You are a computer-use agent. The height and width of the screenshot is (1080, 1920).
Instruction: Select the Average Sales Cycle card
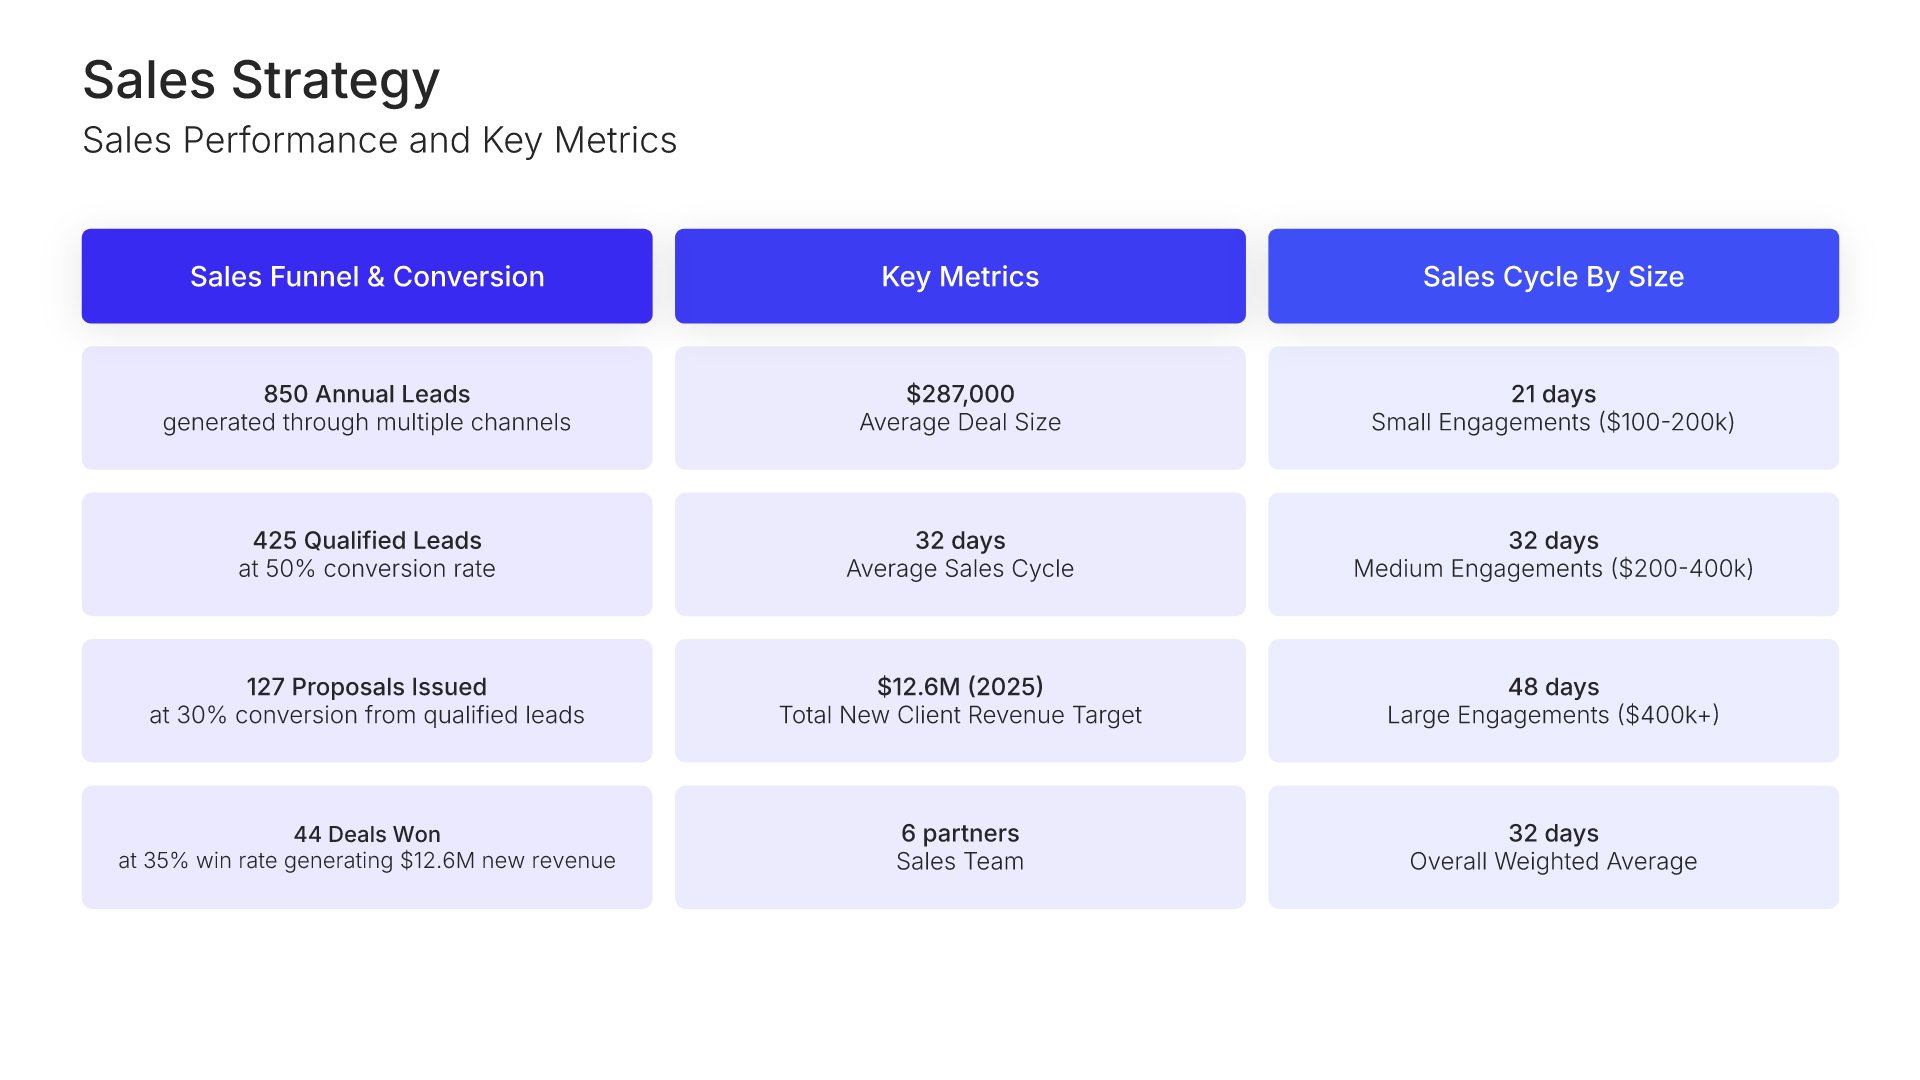(x=960, y=554)
